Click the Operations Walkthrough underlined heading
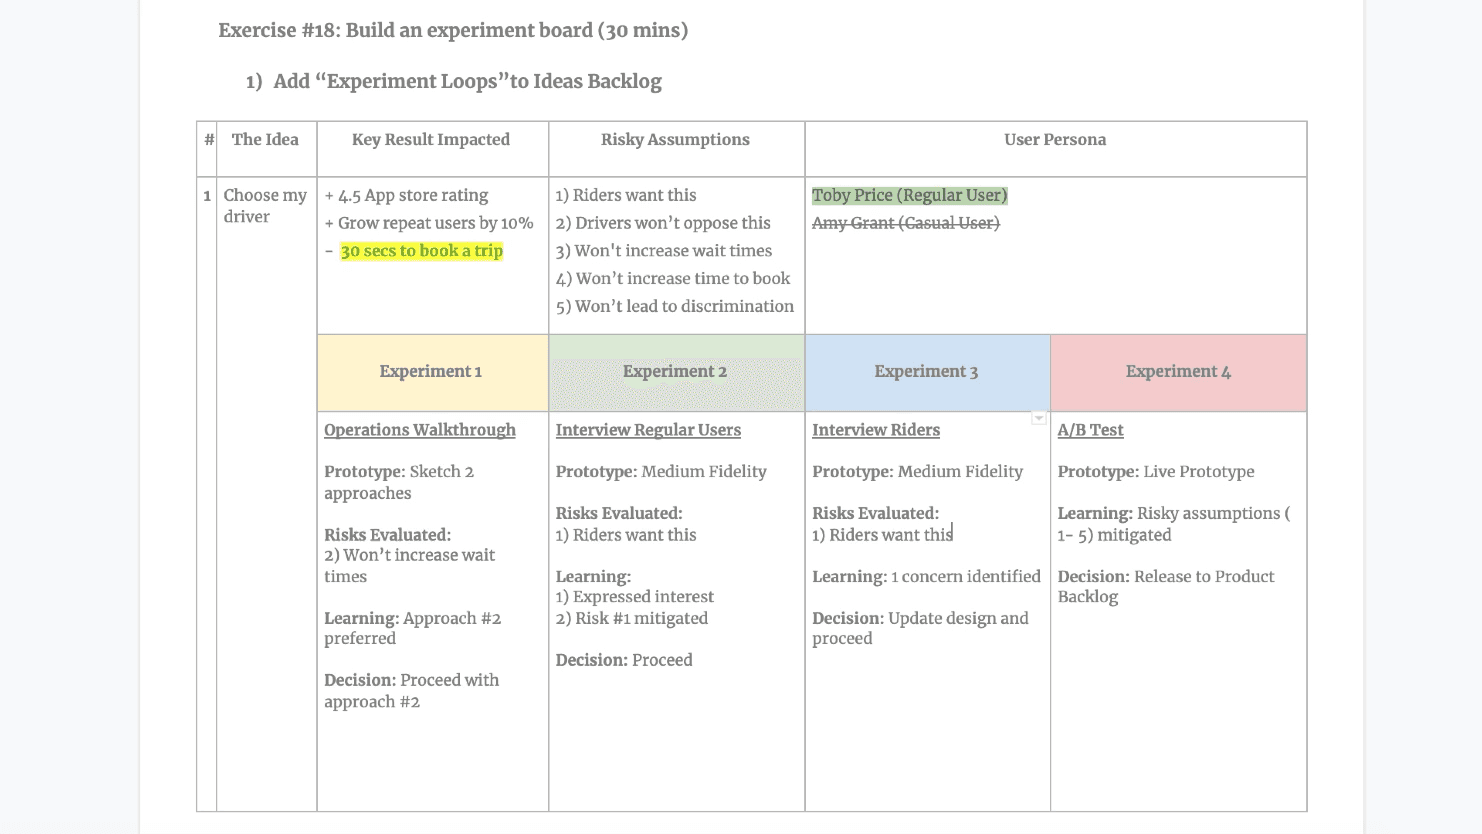Viewport: 1482px width, 834px height. tap(420, 430)
